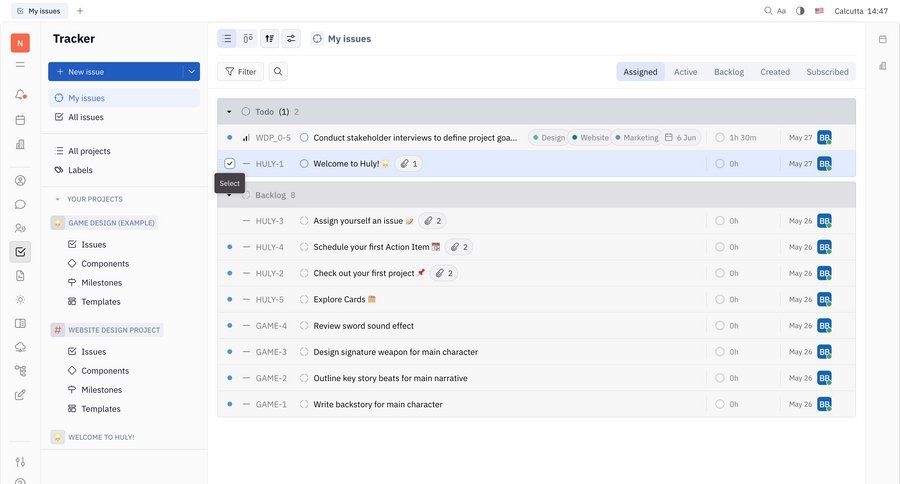900x484 pixels.
Task: Open the hierarchy tree icon in sidebar
Action: pyautogui.click(x=20, y=371)
